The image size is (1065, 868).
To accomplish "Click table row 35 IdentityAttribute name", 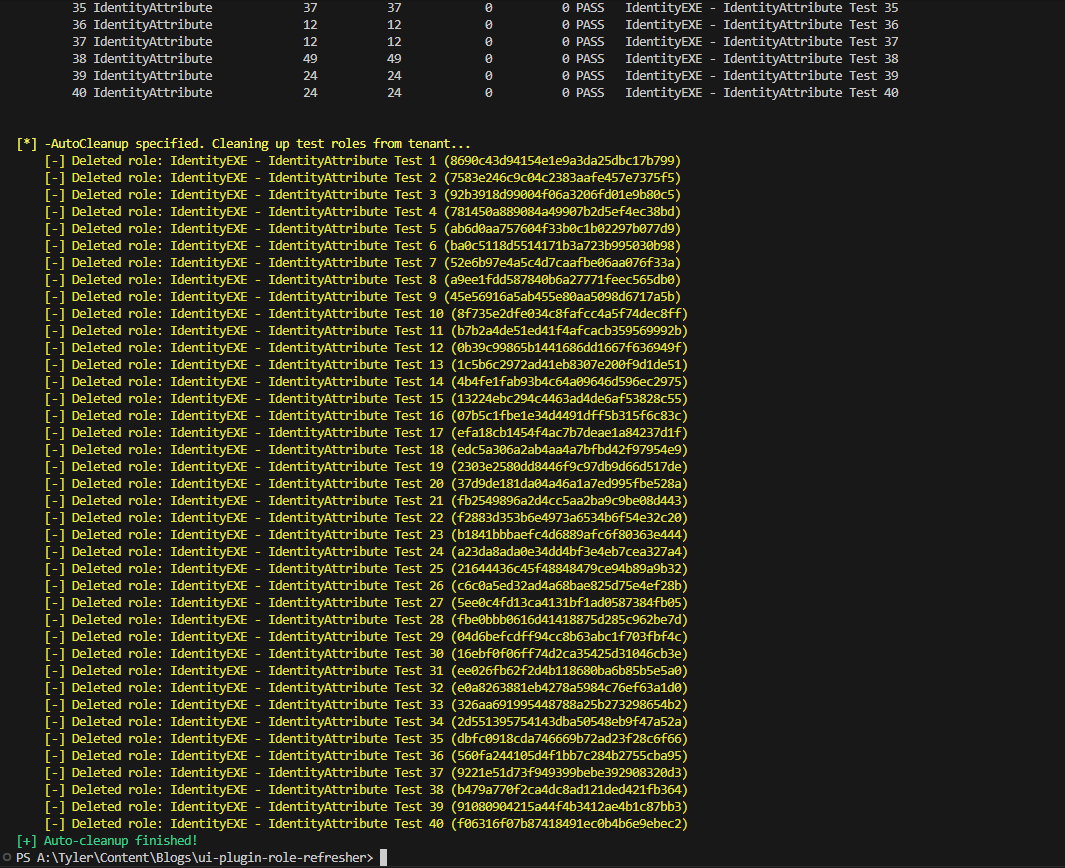I will (153, 8).
